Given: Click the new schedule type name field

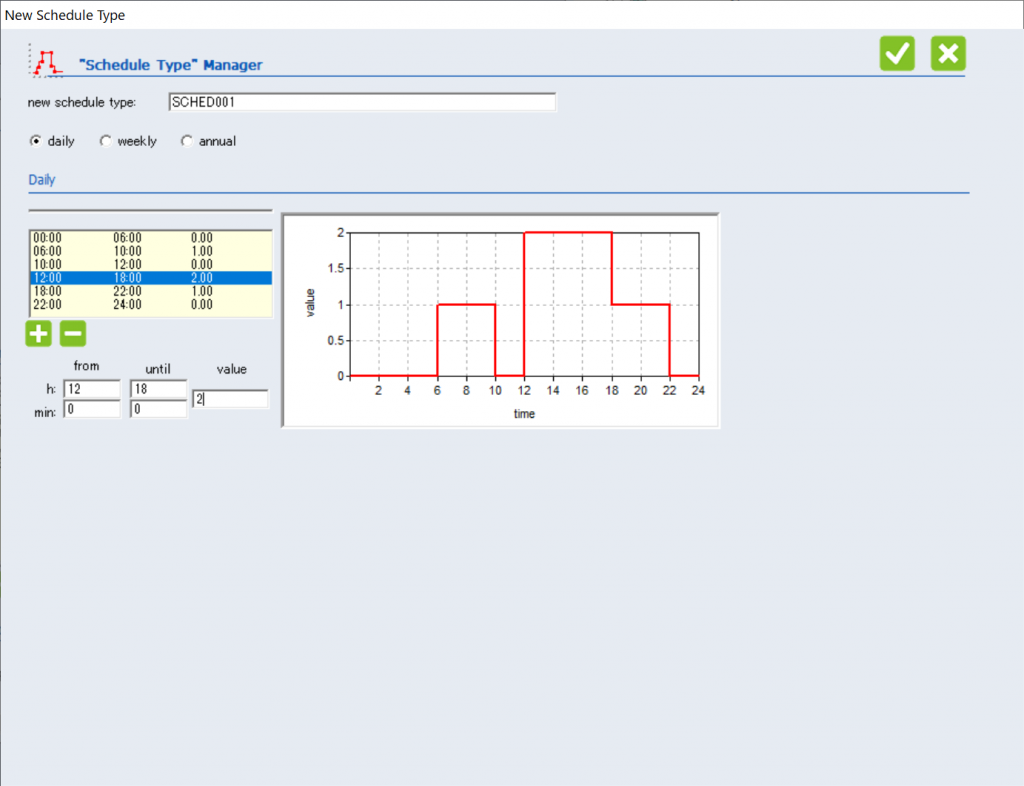Looking at the screenshot, I should click(x=362, y=102).
